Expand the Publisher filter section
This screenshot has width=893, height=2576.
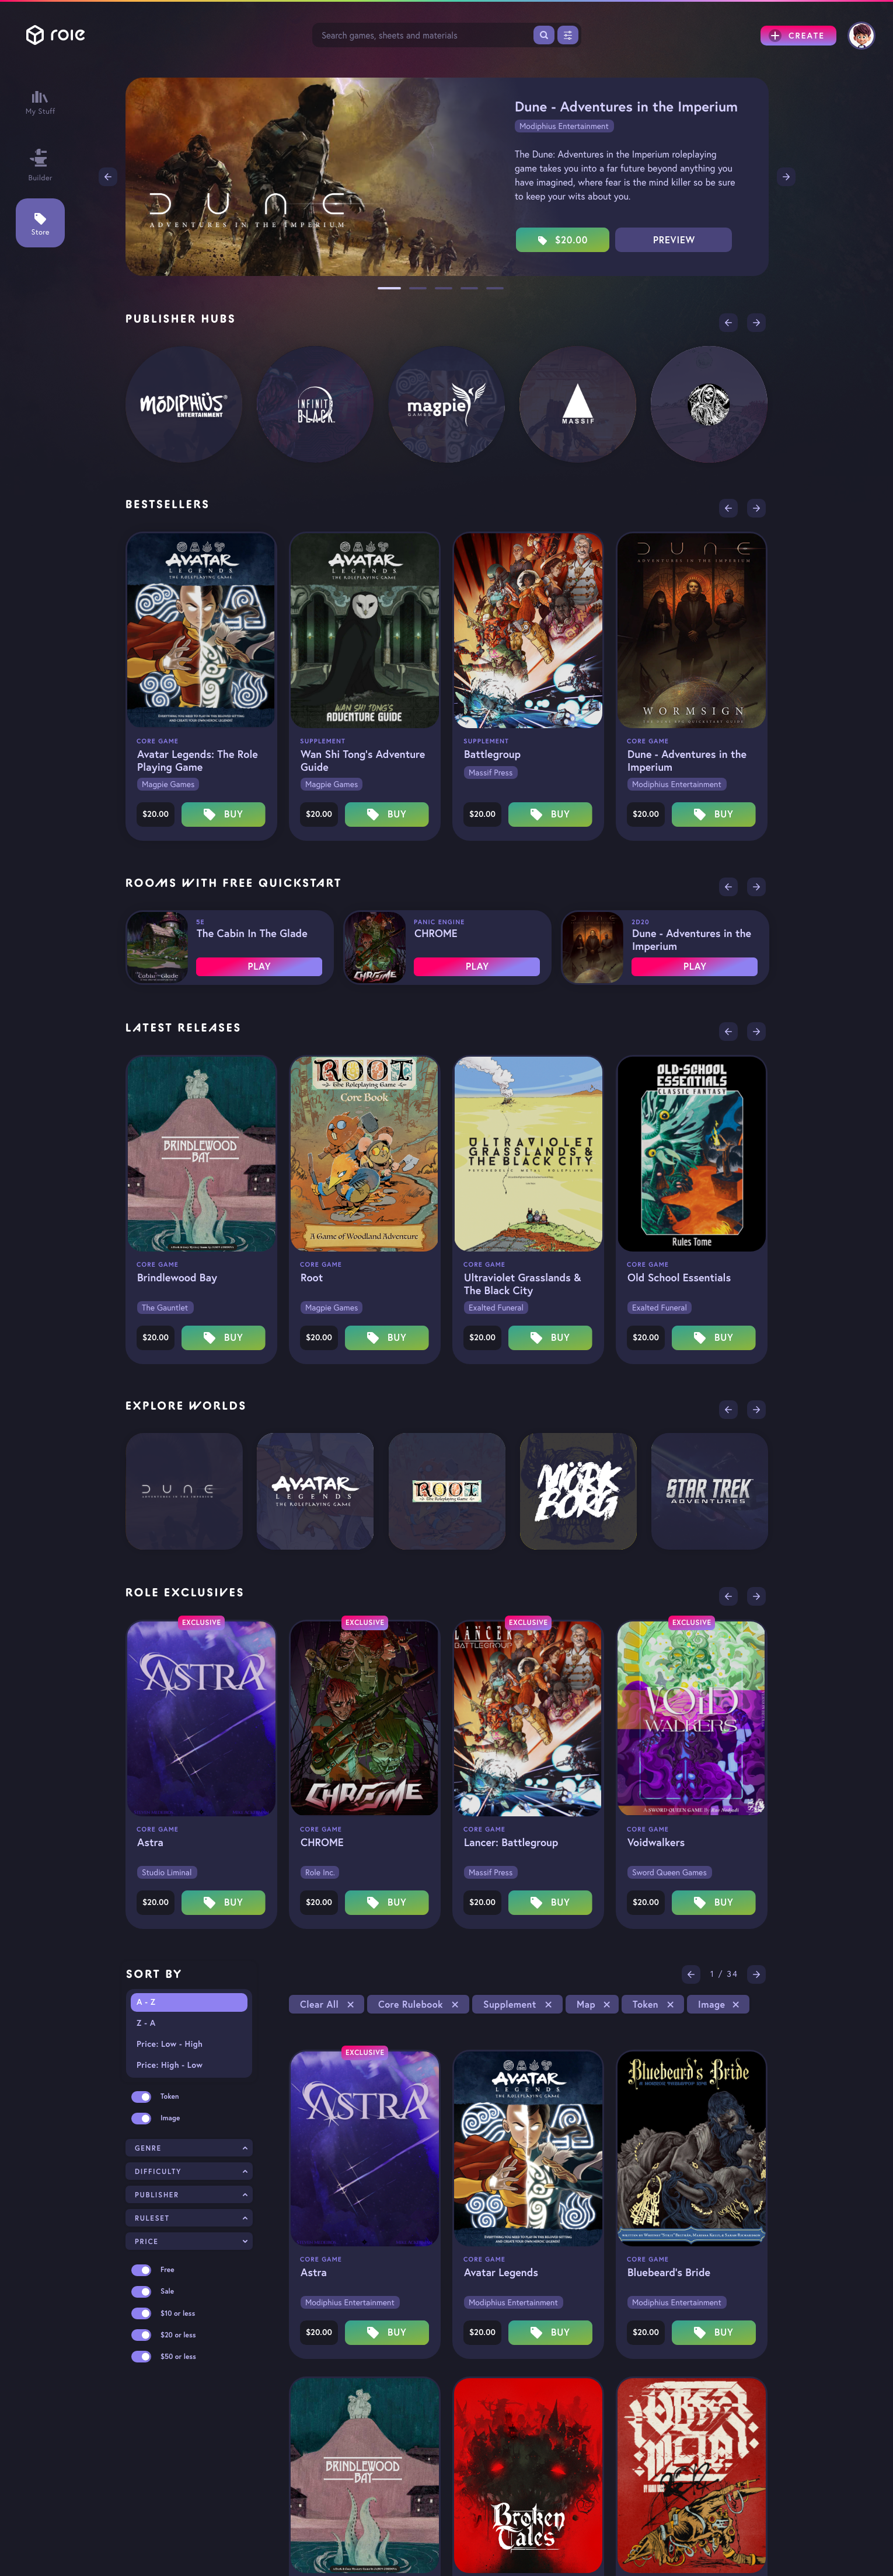(189, 2194)
